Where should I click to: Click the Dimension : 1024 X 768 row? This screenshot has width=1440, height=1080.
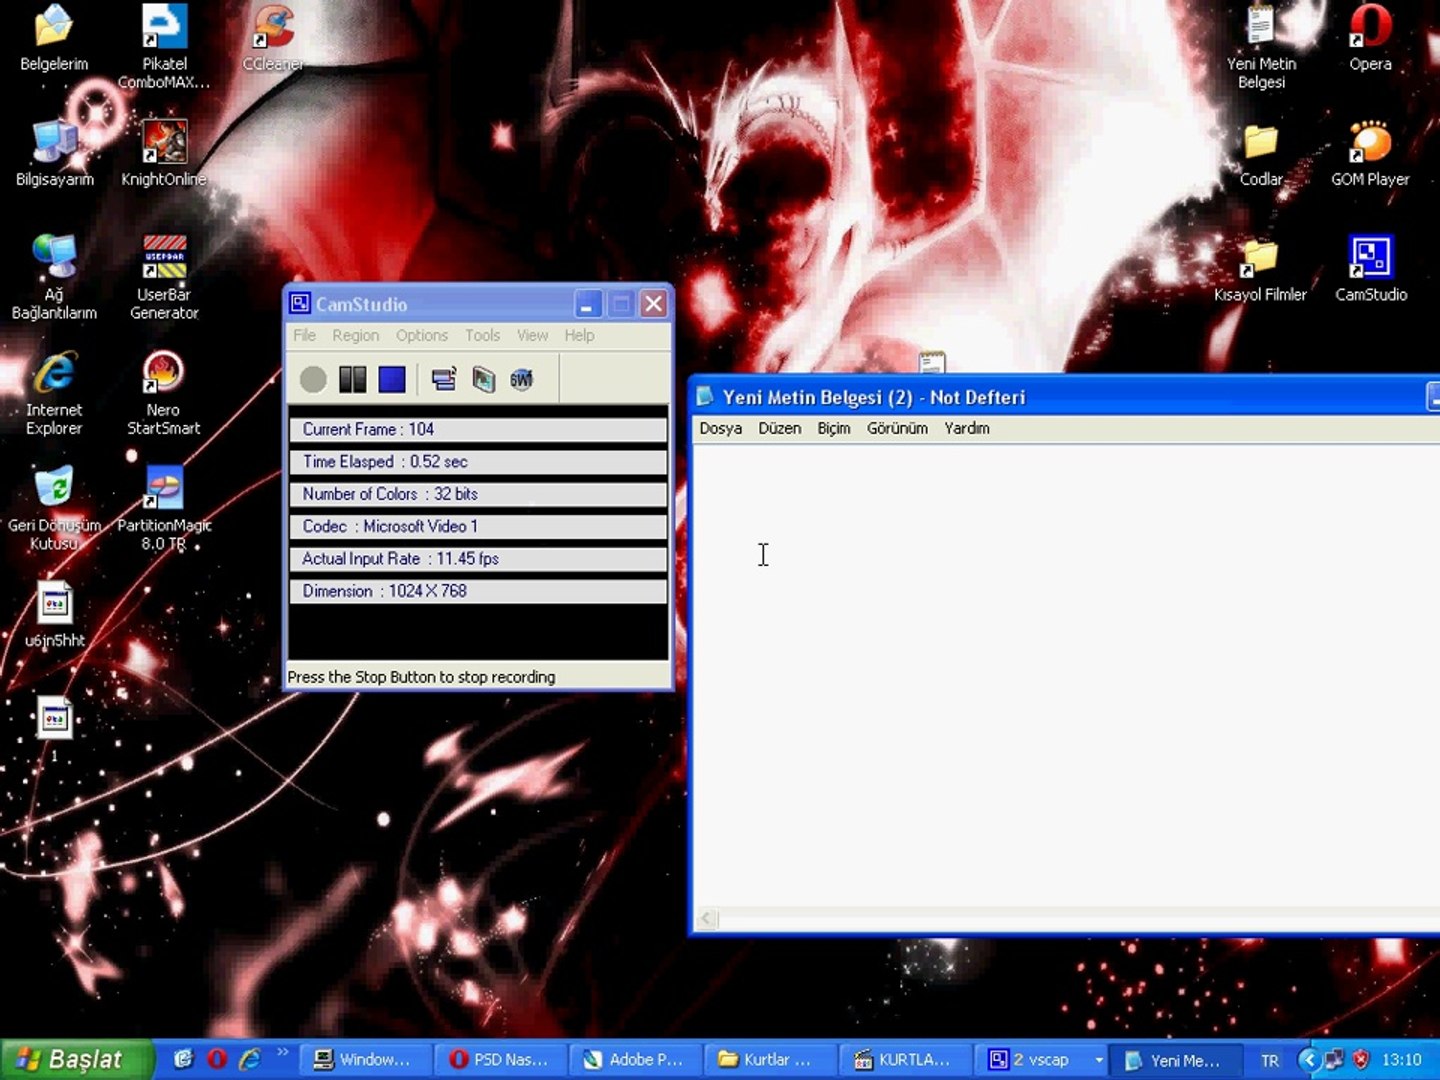tap(478, 591)
